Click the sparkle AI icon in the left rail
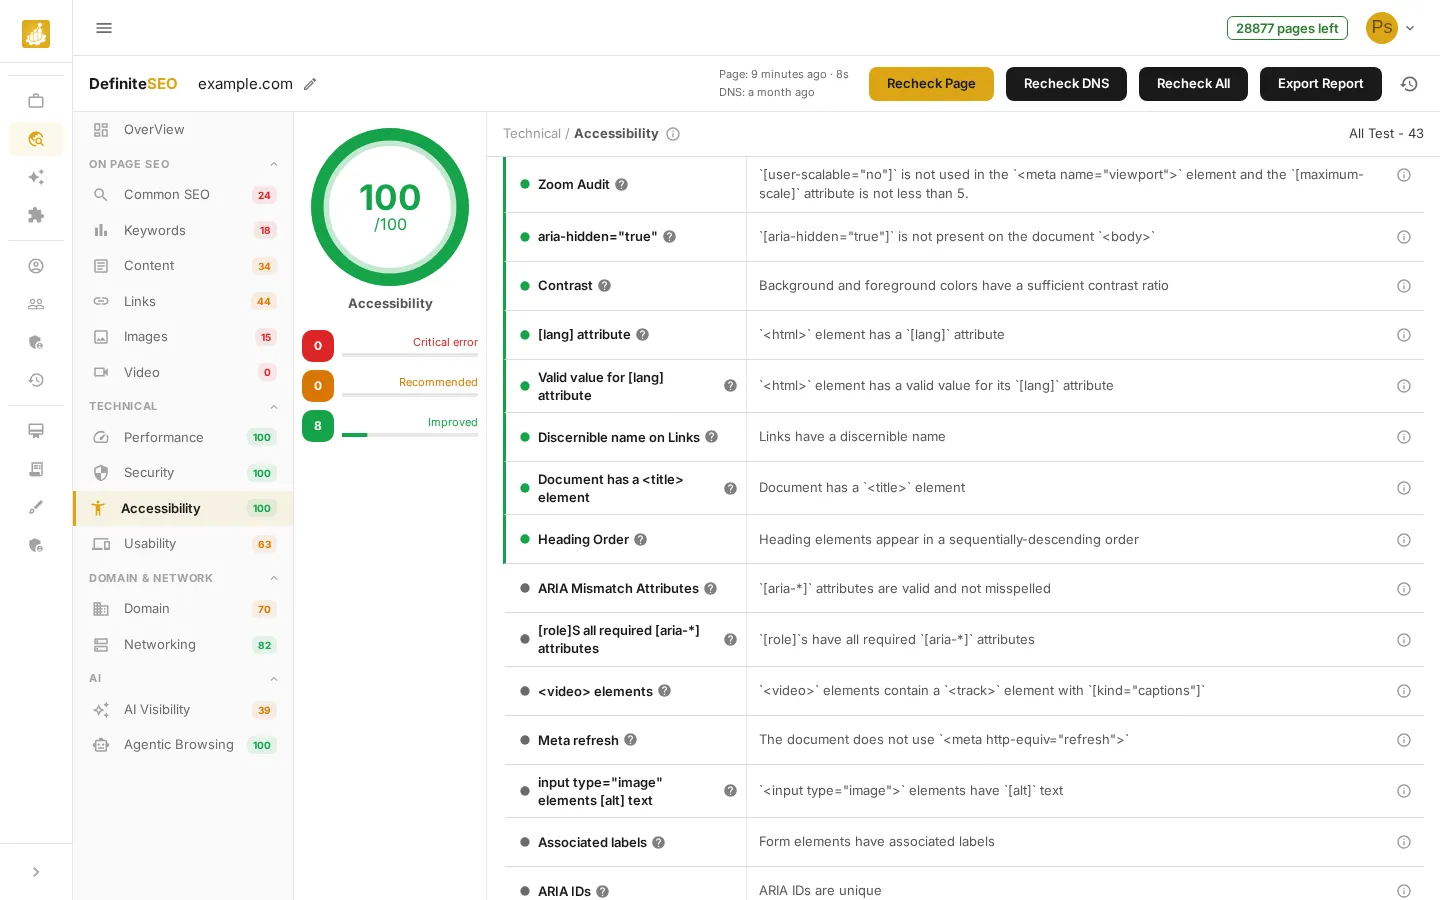Image resolution: width=1440 pixels, height=900 pixels. [36, 177]
